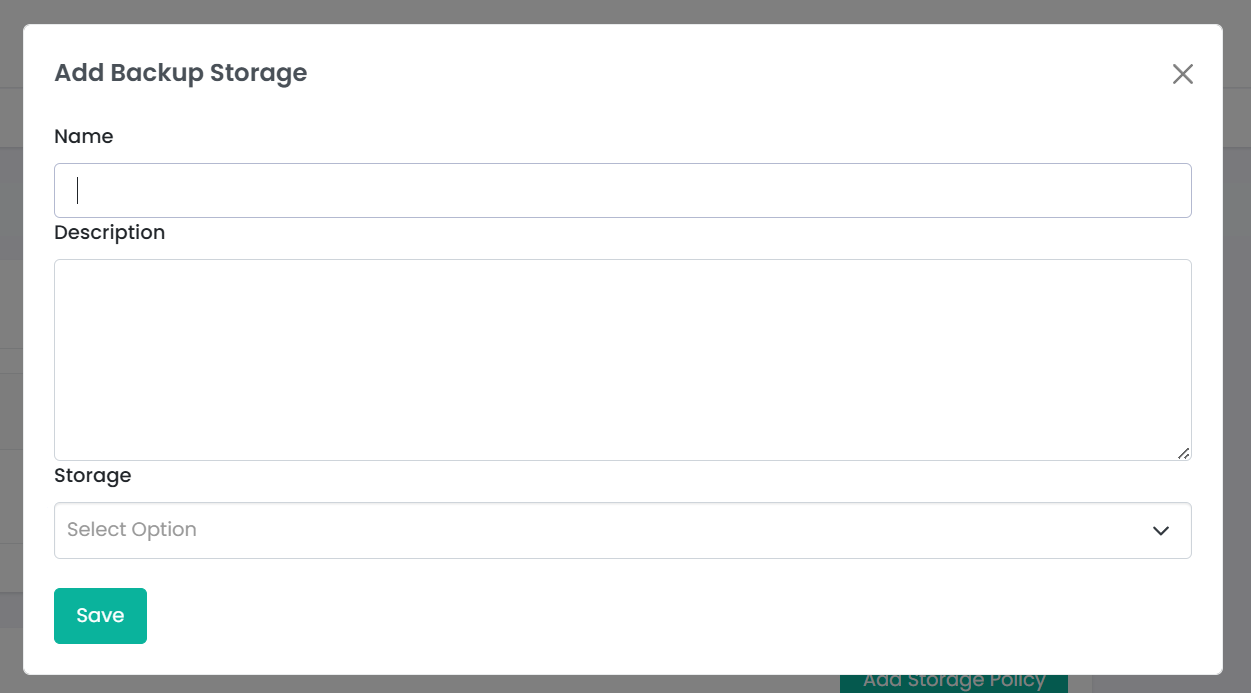Viewport: 1251px width, 693px height.
Task: Close the Add Backup Storage dialog
Action: click(x=1182, y=74)
